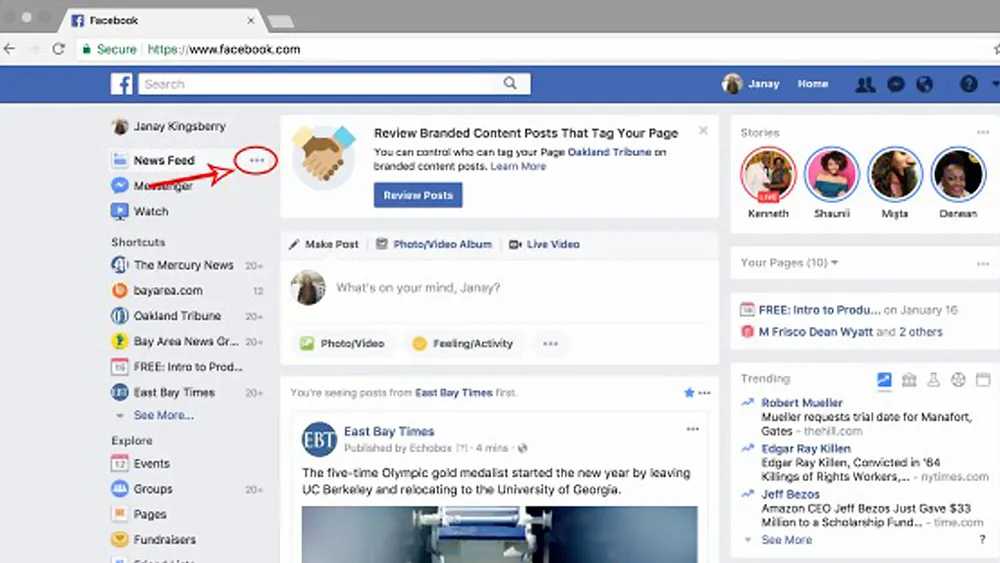Click the Facebook logo icon
1000x563 pixels.
[121, 84]
